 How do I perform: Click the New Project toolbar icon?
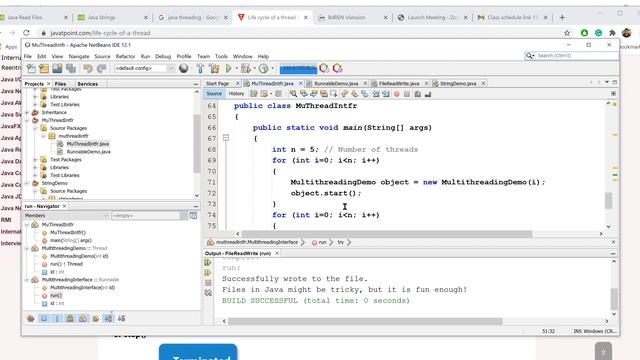click(44, 69)
